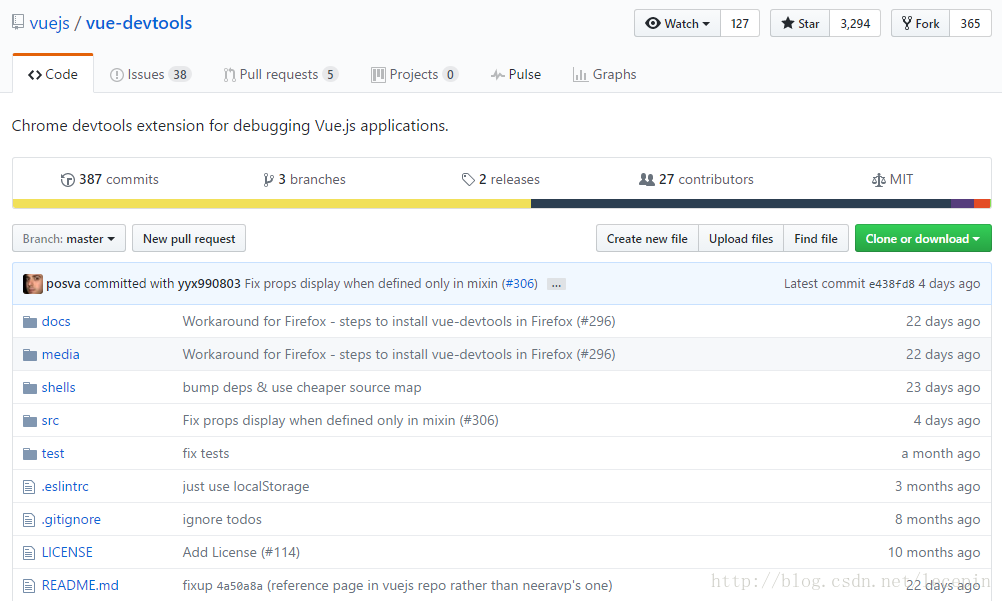Open the posva author link
The width and height of the screenshot is (1002, 601).
coord(63,284)
